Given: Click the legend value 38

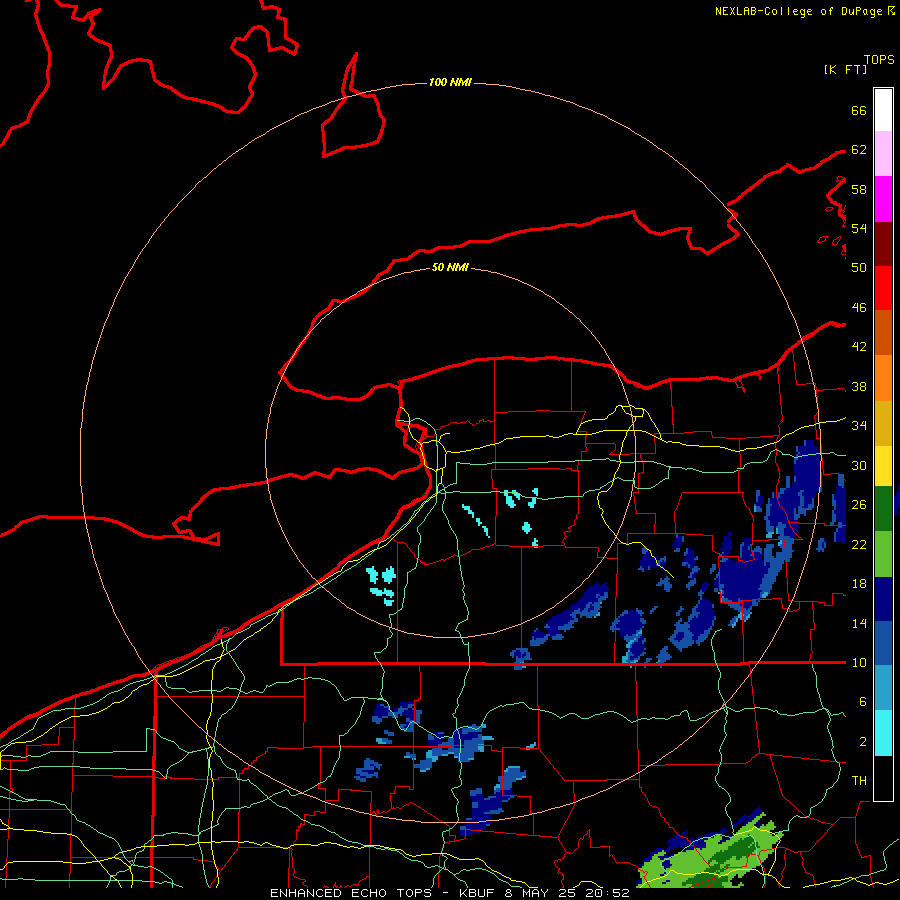Looking at the screenshot, I should tap(859, 387).
